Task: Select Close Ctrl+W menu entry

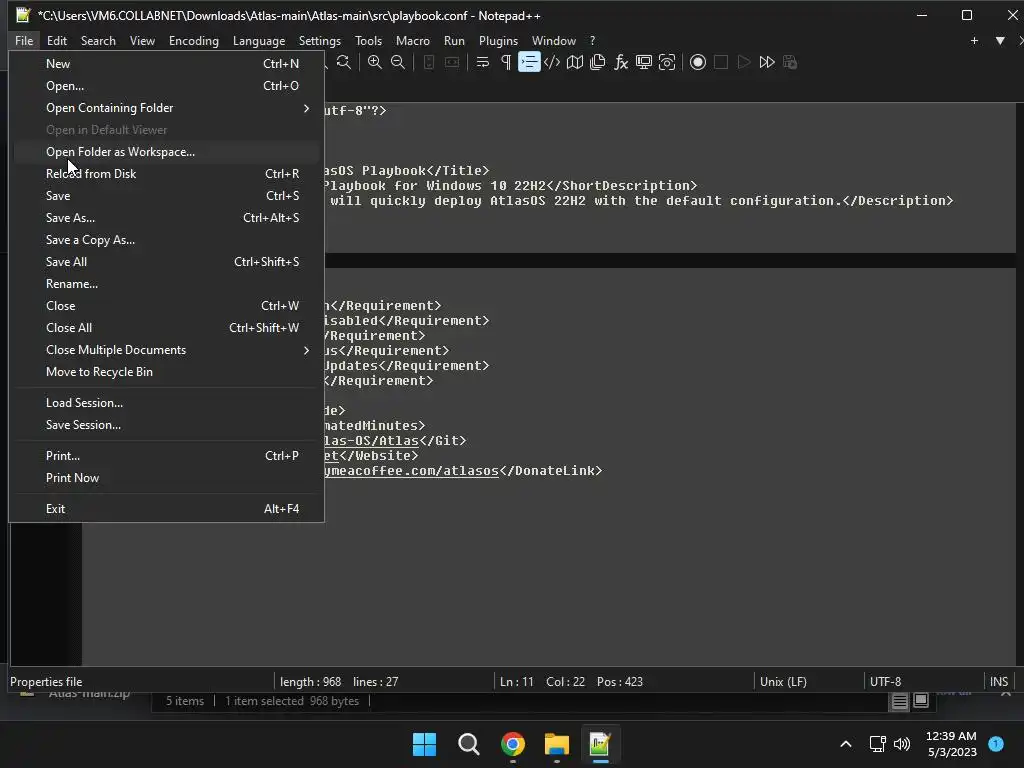Action: click(x=167, y=306)
